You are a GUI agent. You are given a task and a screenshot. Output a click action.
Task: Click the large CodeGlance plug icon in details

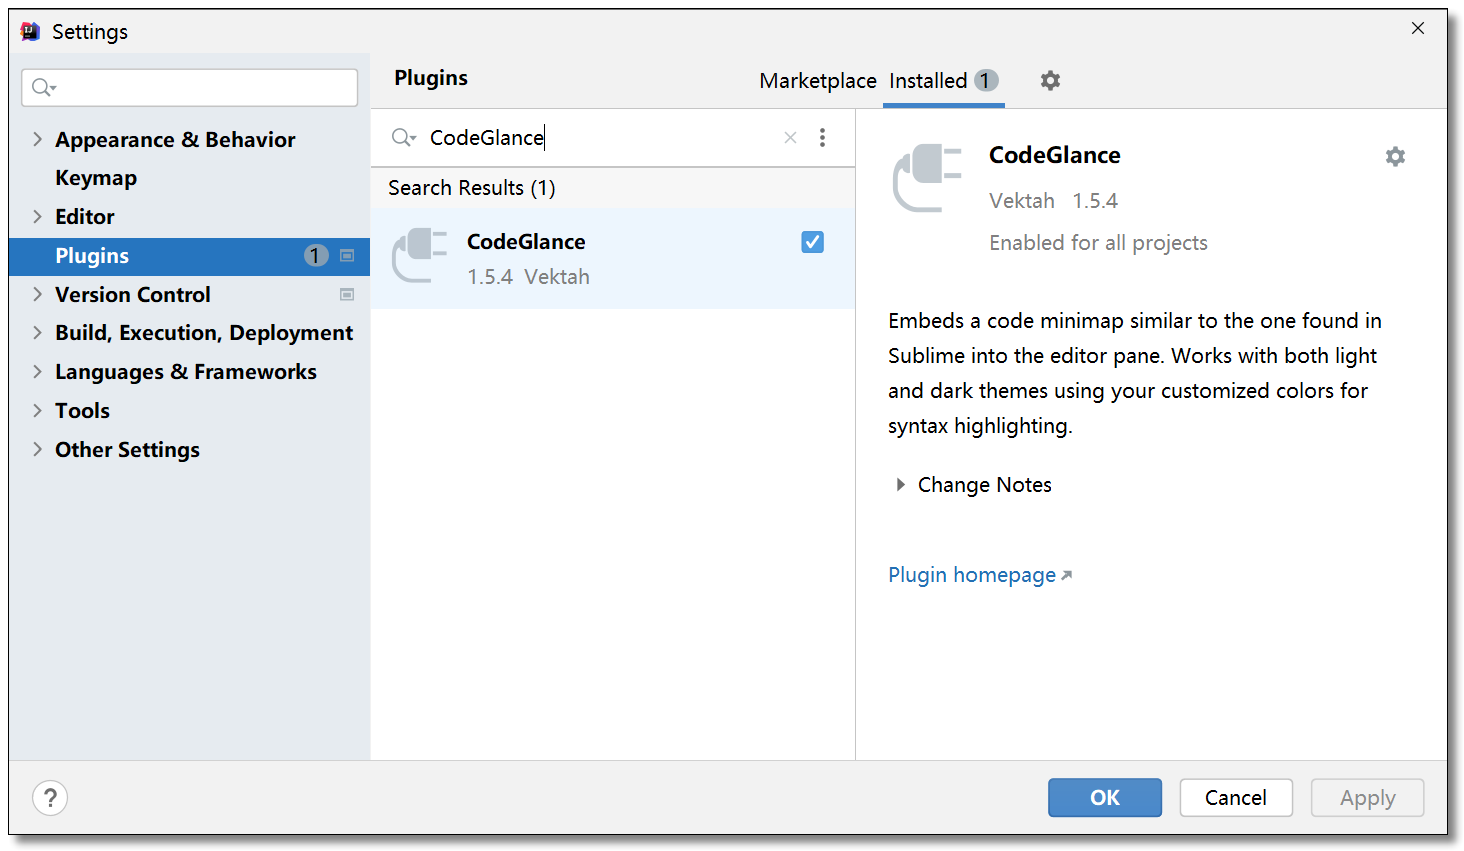[927, 178]
